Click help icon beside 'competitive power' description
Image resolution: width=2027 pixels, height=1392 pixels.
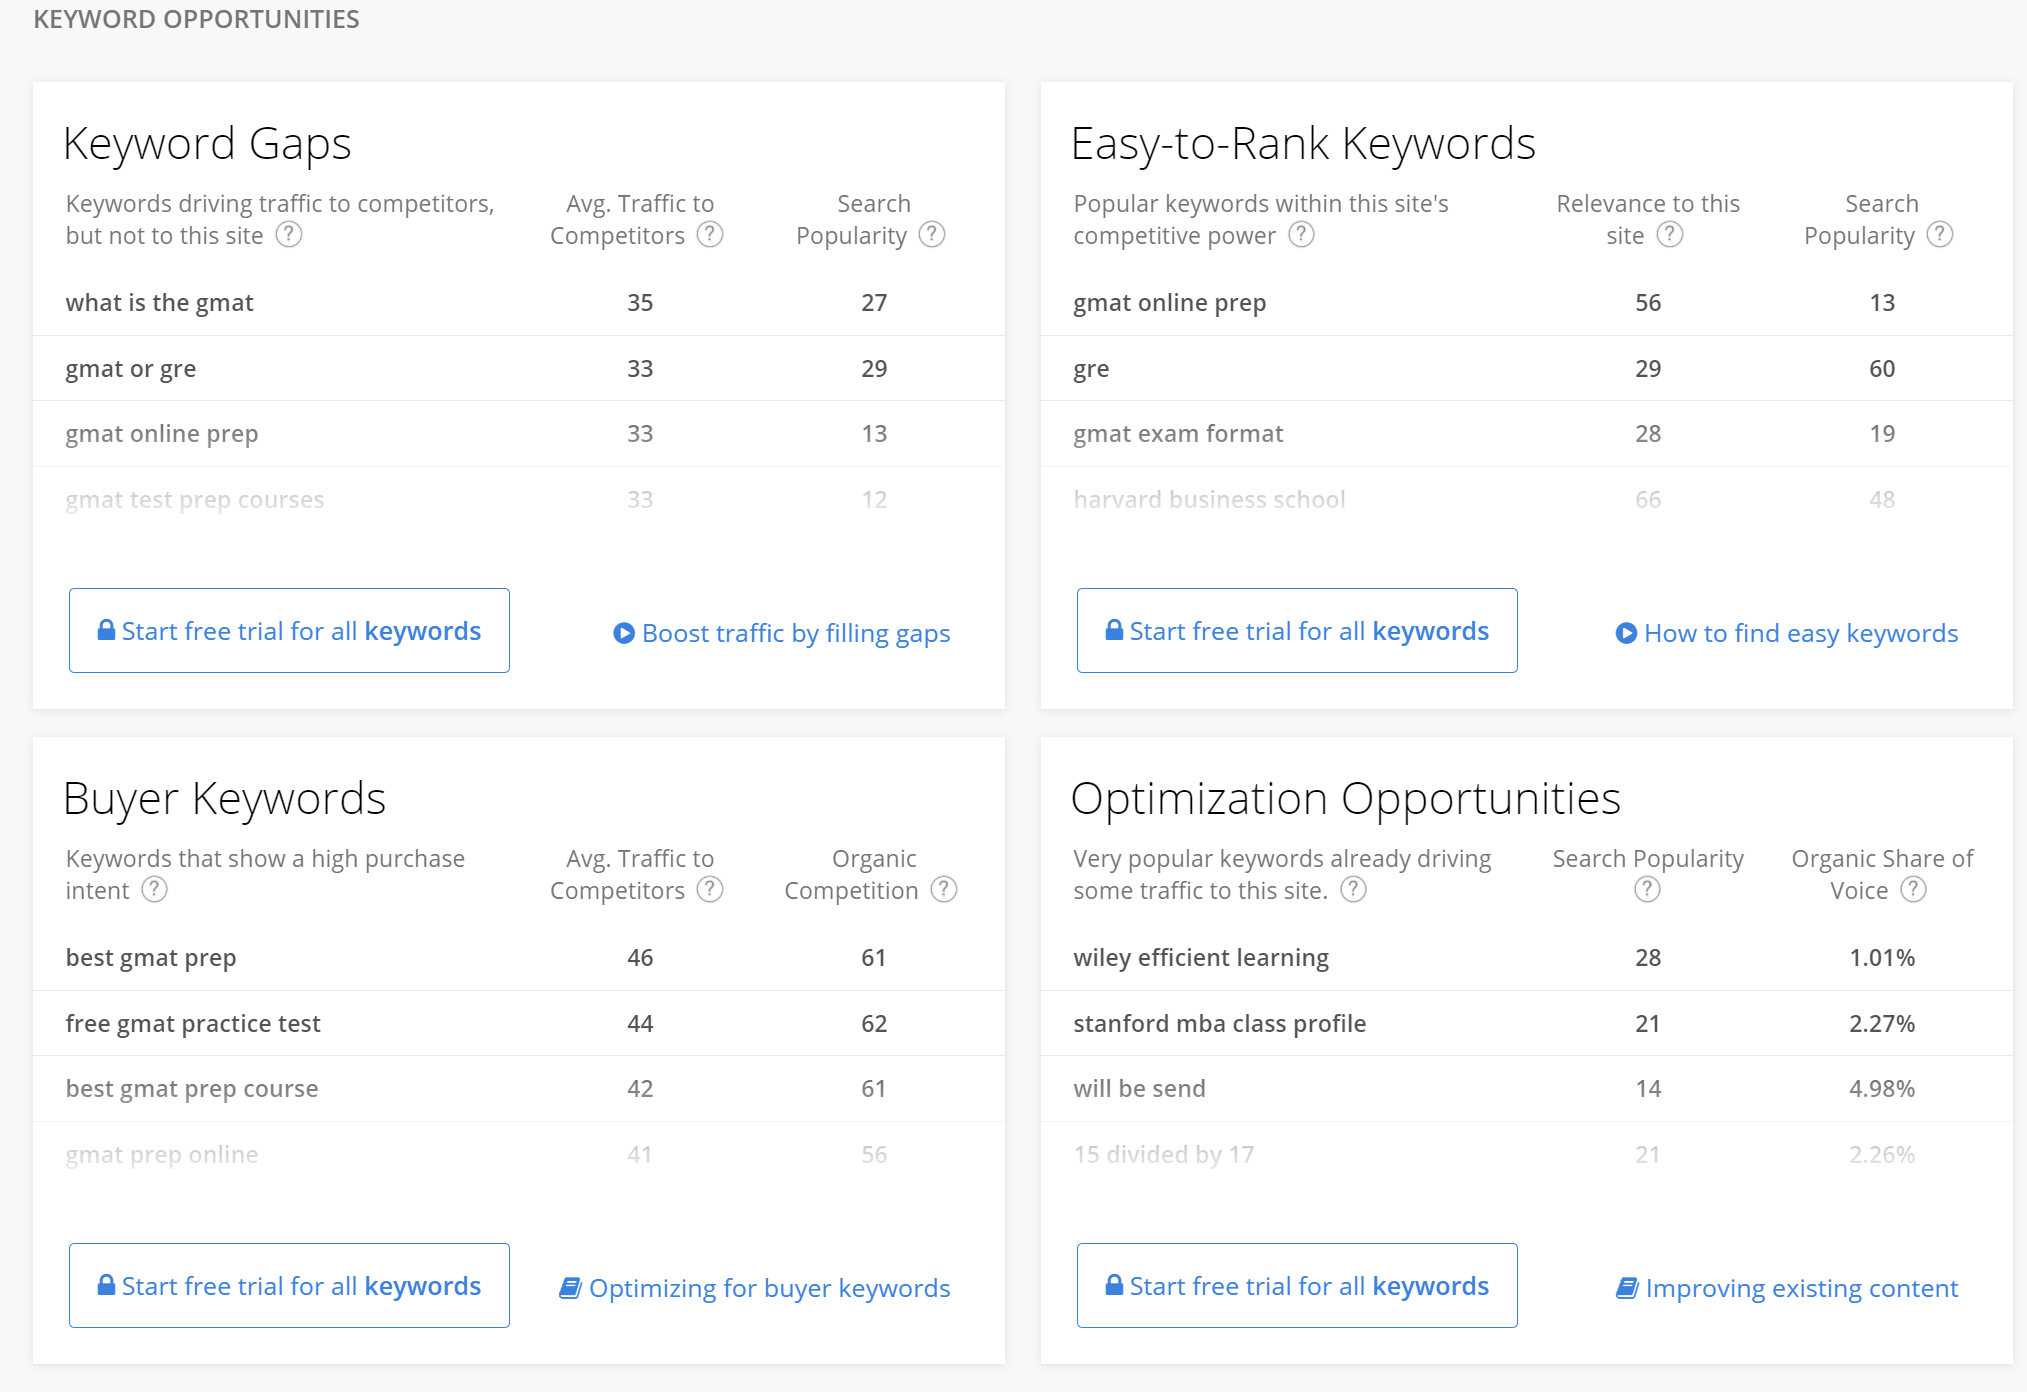tap(1301, 235)
